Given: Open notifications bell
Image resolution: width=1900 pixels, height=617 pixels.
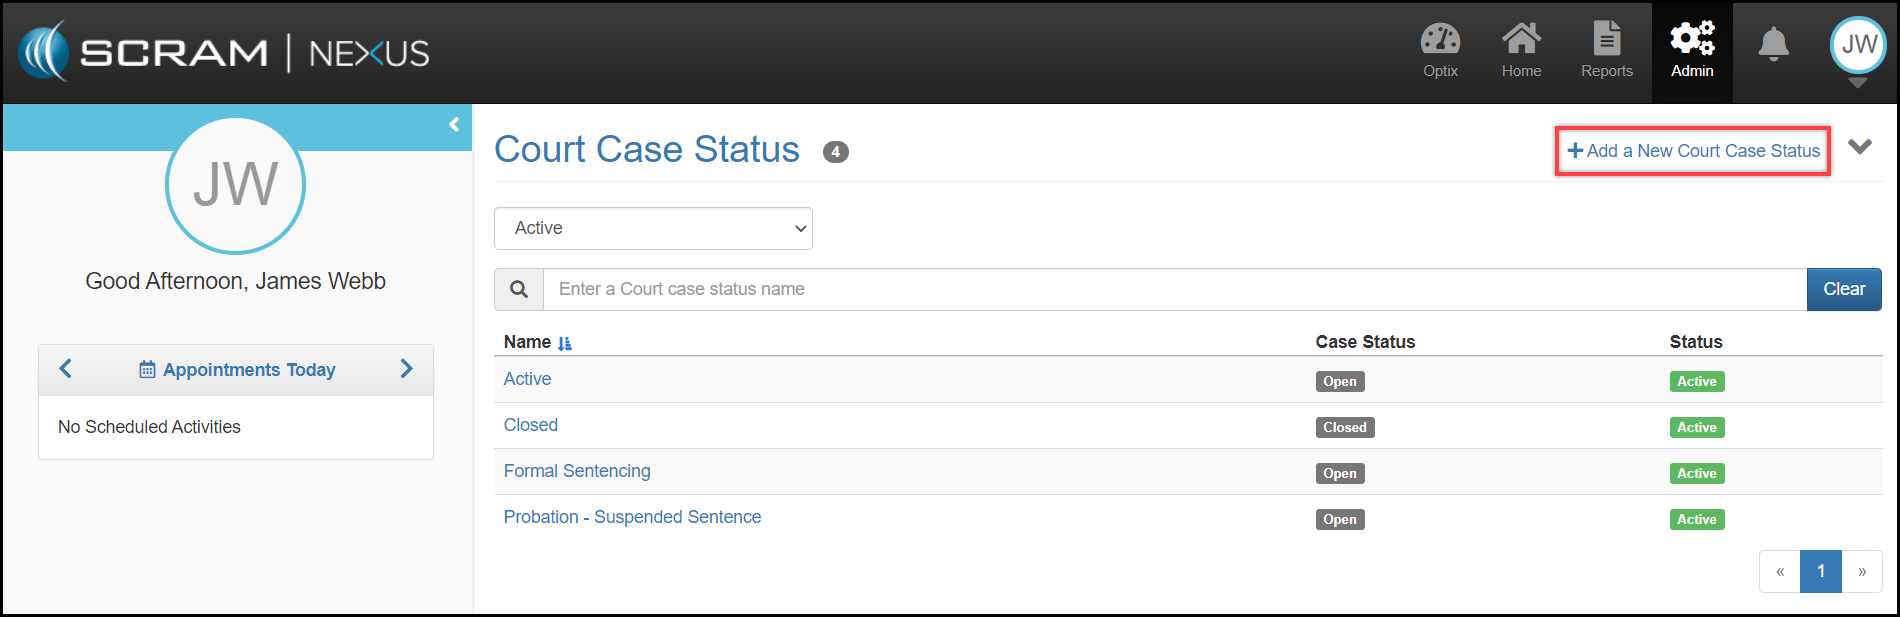Looking at the screenshot, I should click(1773, 45).
